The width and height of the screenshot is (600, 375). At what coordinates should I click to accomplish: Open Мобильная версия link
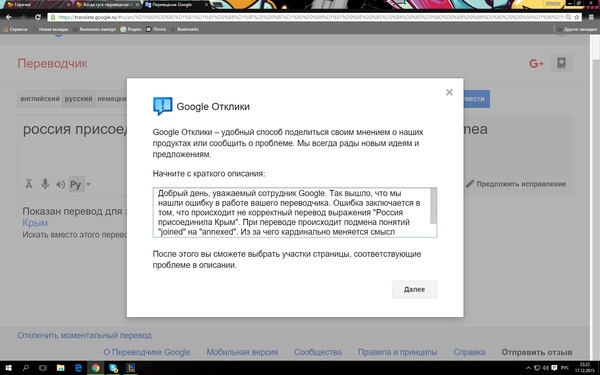coord(242,352)
